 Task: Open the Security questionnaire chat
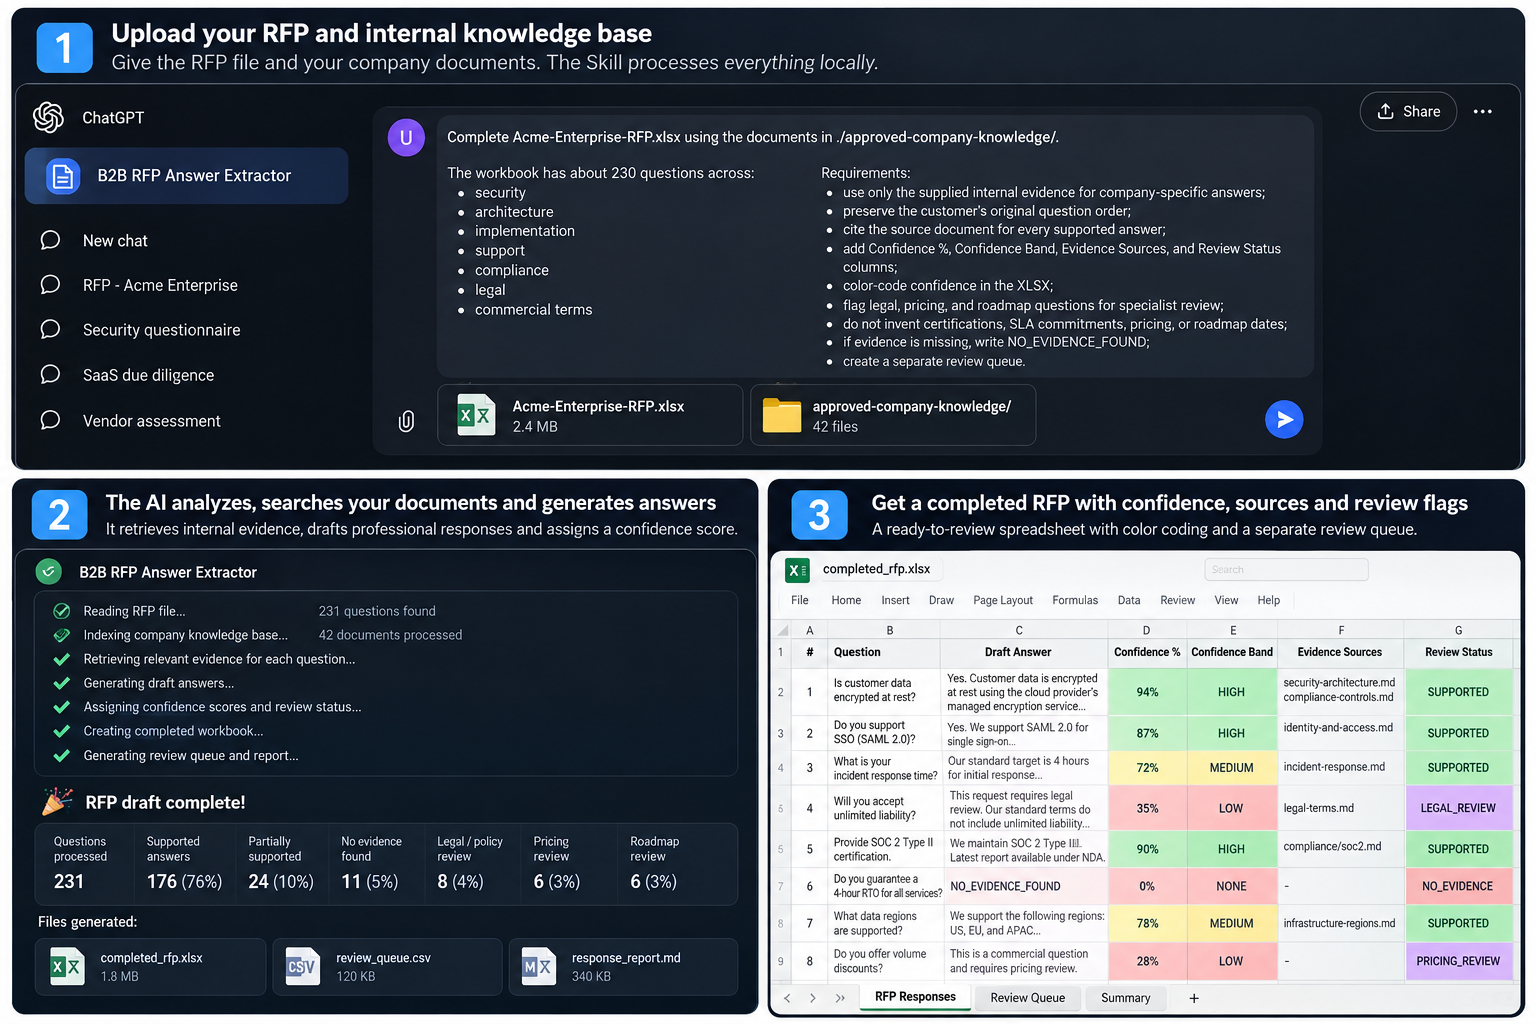coord(161,330)
